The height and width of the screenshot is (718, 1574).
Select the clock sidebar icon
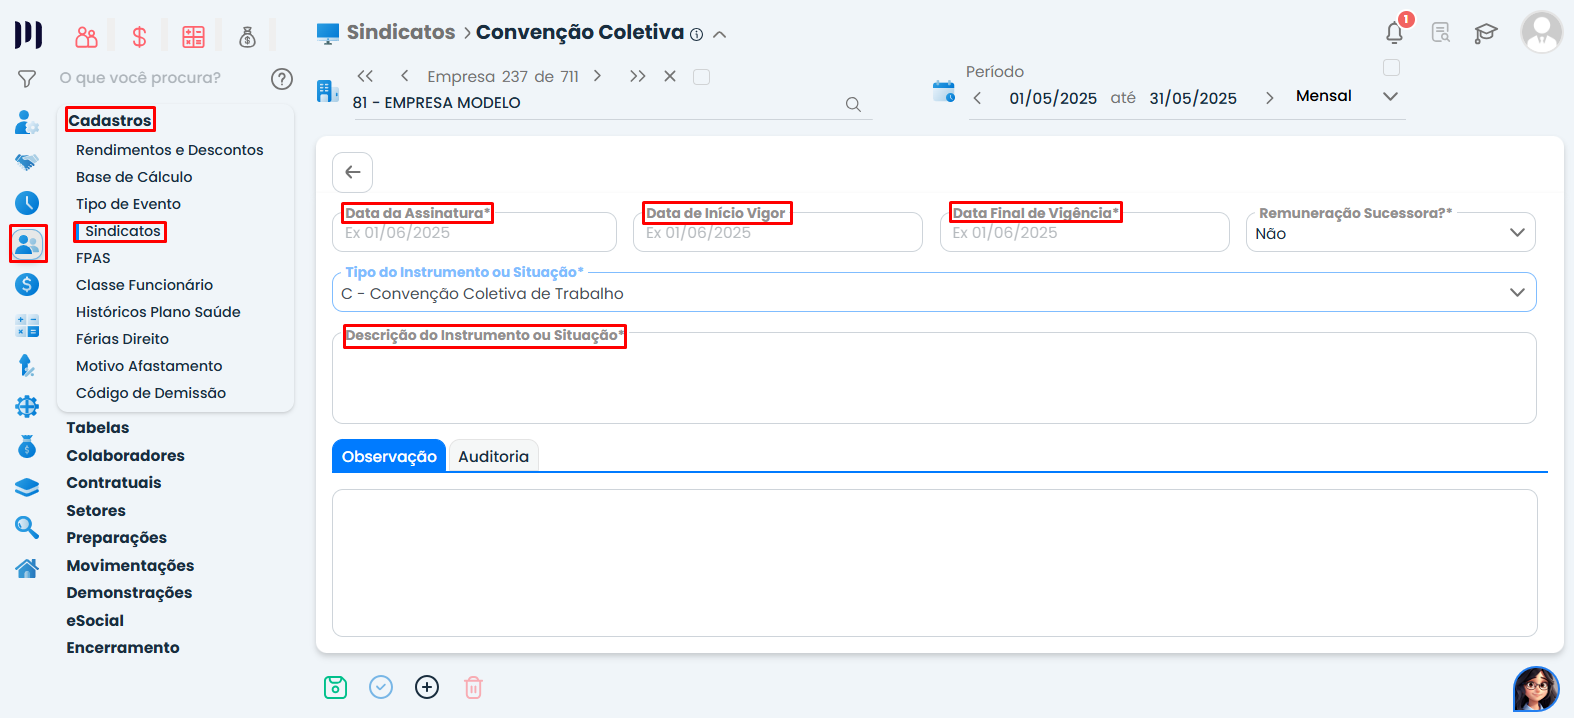27,203
